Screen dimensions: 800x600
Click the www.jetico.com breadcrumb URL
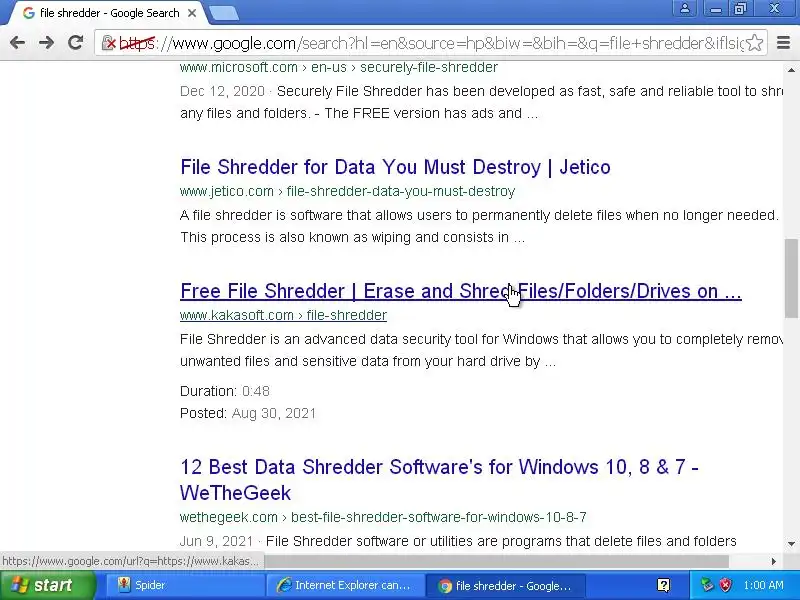coord(347,191)
